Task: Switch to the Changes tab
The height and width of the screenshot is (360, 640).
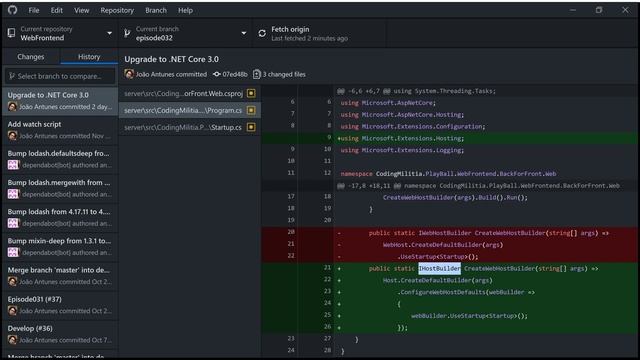Action: click(x=31, y=57)
